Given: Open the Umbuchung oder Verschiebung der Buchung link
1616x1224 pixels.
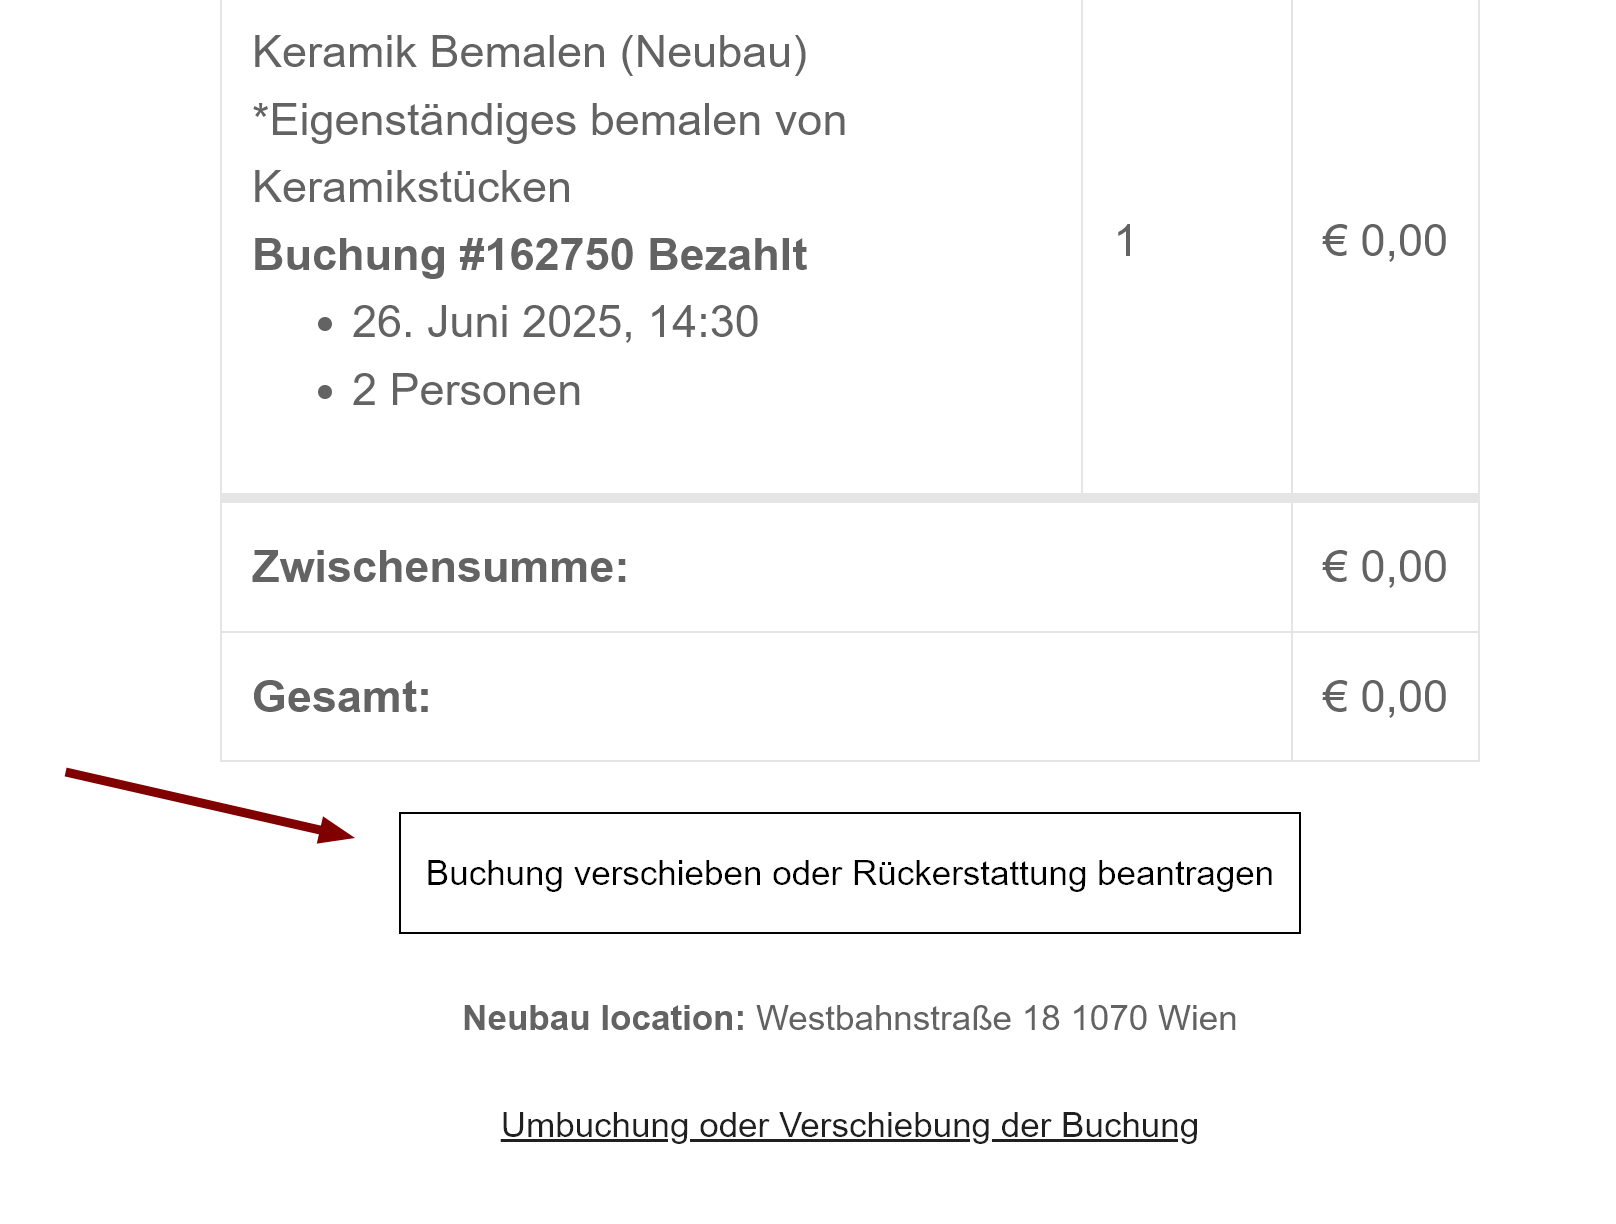Looking at the screenshot, I should (849, 1126).
